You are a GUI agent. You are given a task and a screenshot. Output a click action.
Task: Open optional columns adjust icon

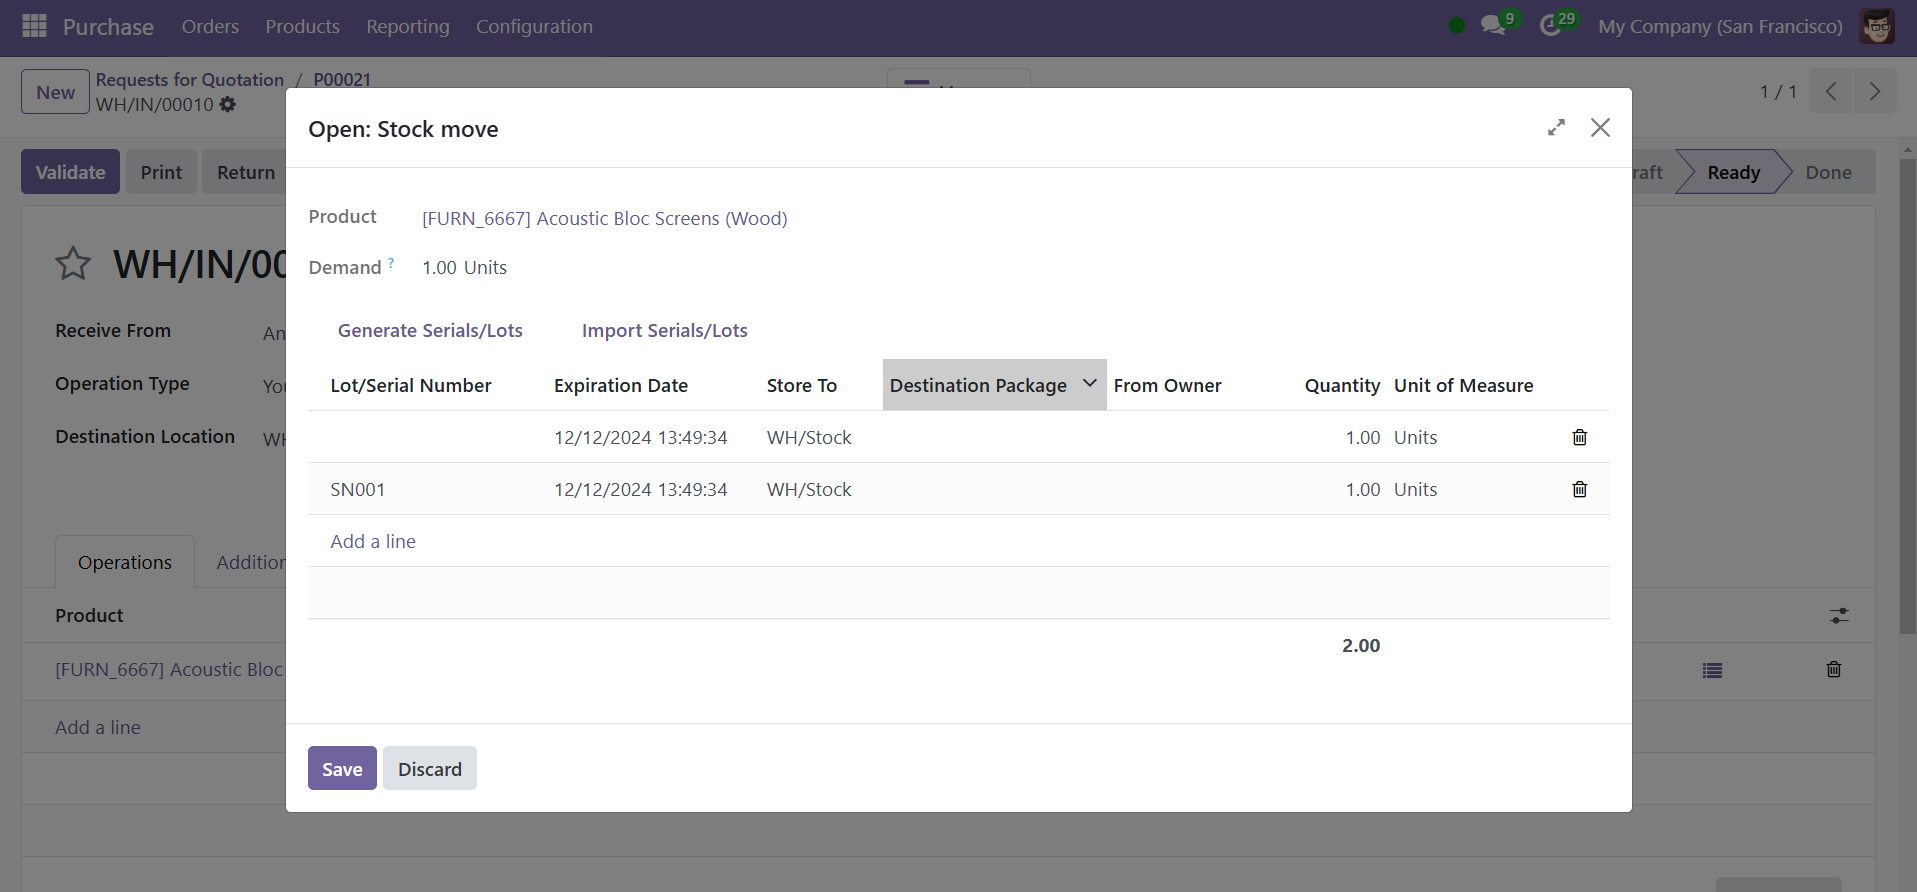pos(1839,615)
